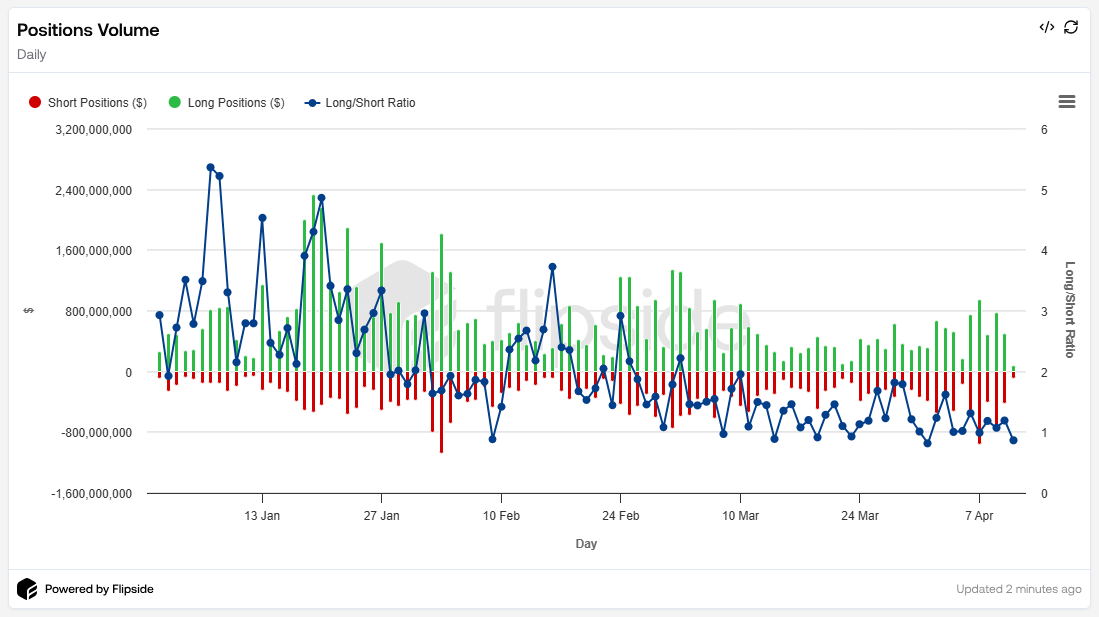Click the refresh chart icon
The height and width of the screenshot is (617, 1099).
click(1071, 27)
